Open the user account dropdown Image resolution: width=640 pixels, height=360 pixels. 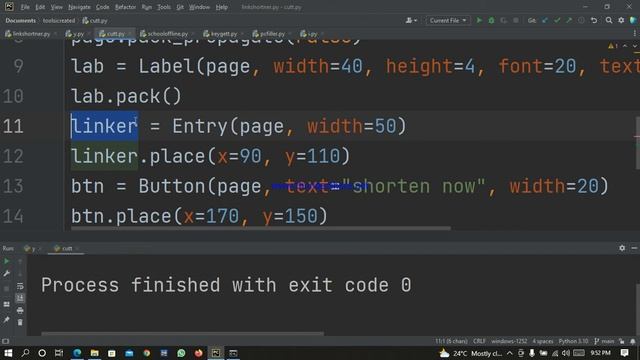411,20
